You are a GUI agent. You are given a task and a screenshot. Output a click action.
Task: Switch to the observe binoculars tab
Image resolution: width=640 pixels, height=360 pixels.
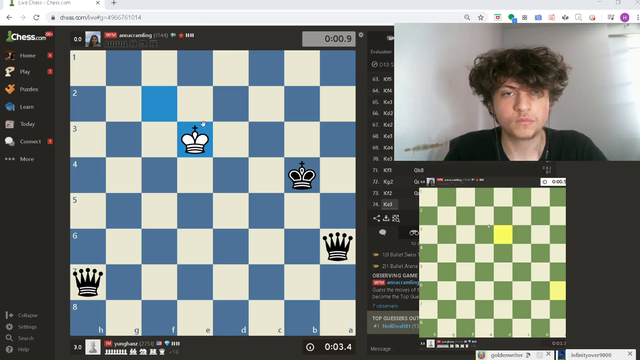414,233
